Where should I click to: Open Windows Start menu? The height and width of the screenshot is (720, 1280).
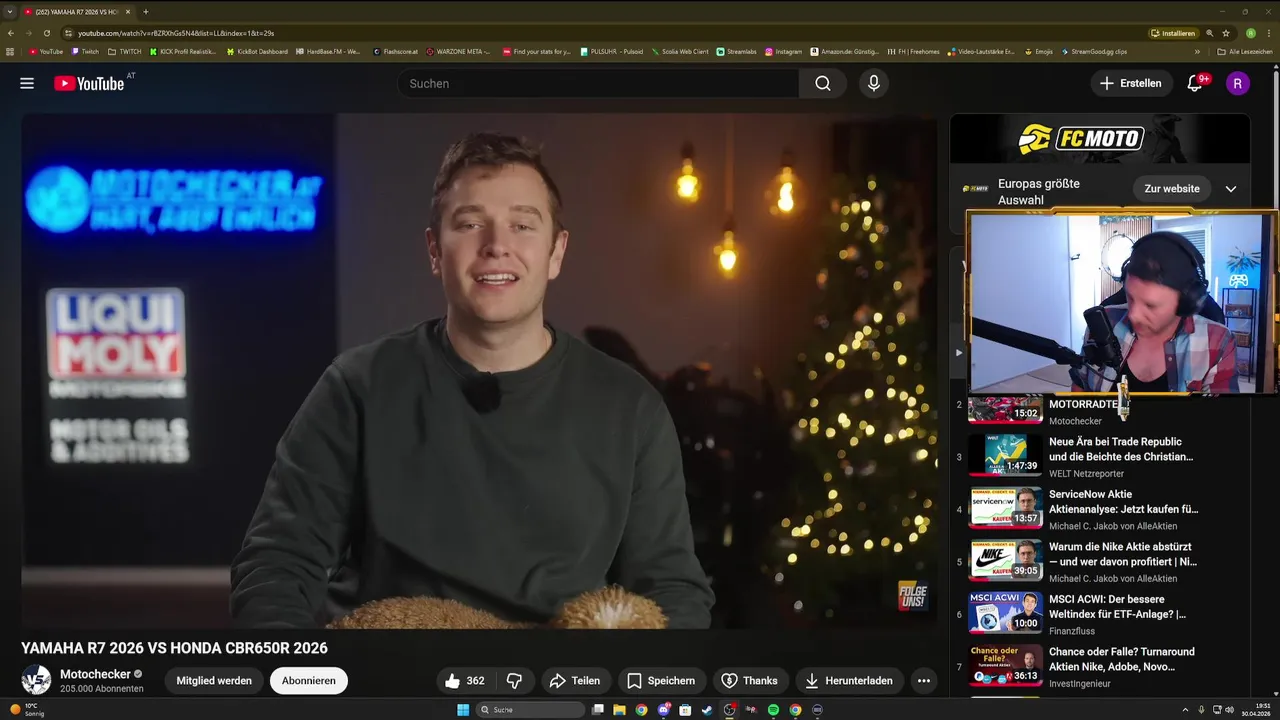coord(463,709)
